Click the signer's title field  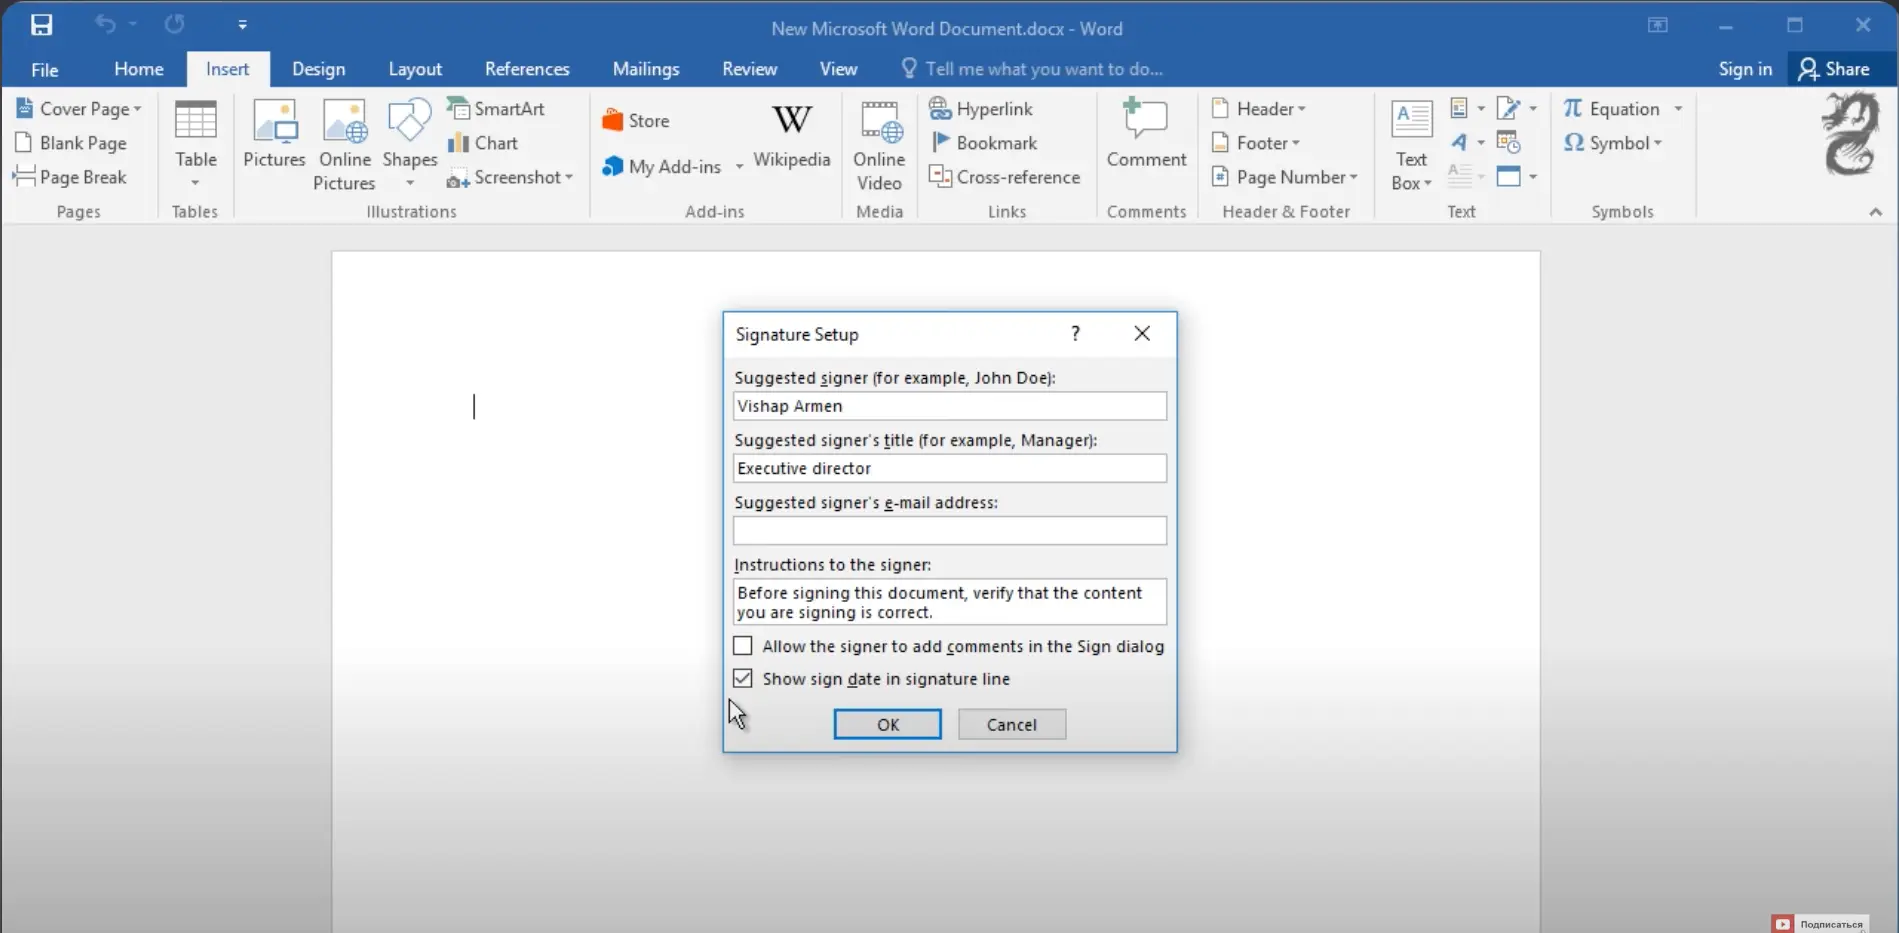click(949, 468)
